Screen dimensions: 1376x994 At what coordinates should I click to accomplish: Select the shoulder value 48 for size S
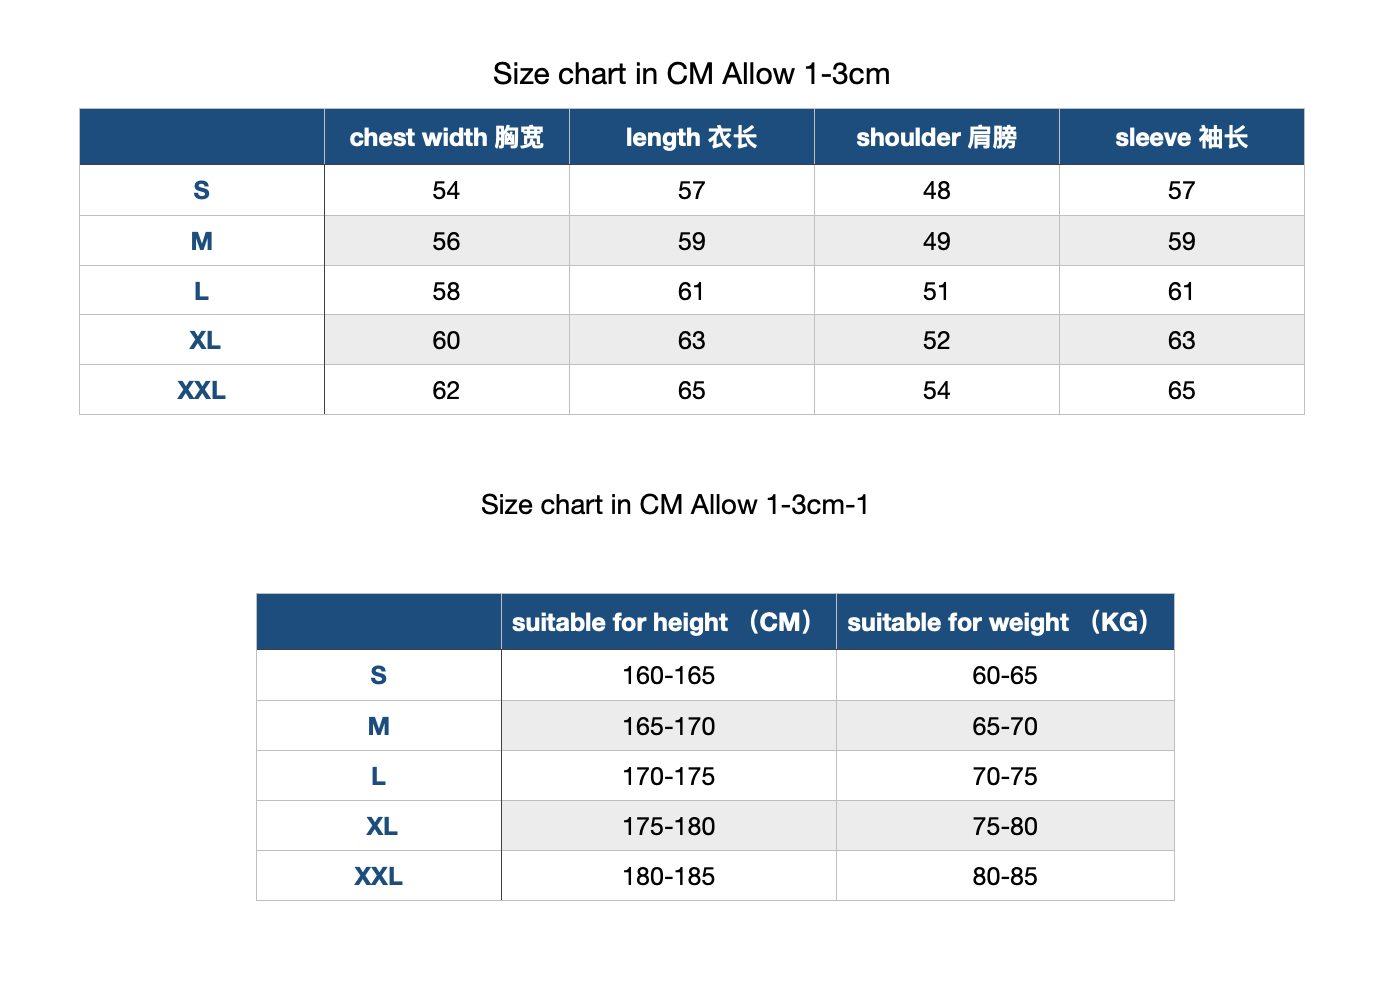pyautogui.click(x=936, y=190)
